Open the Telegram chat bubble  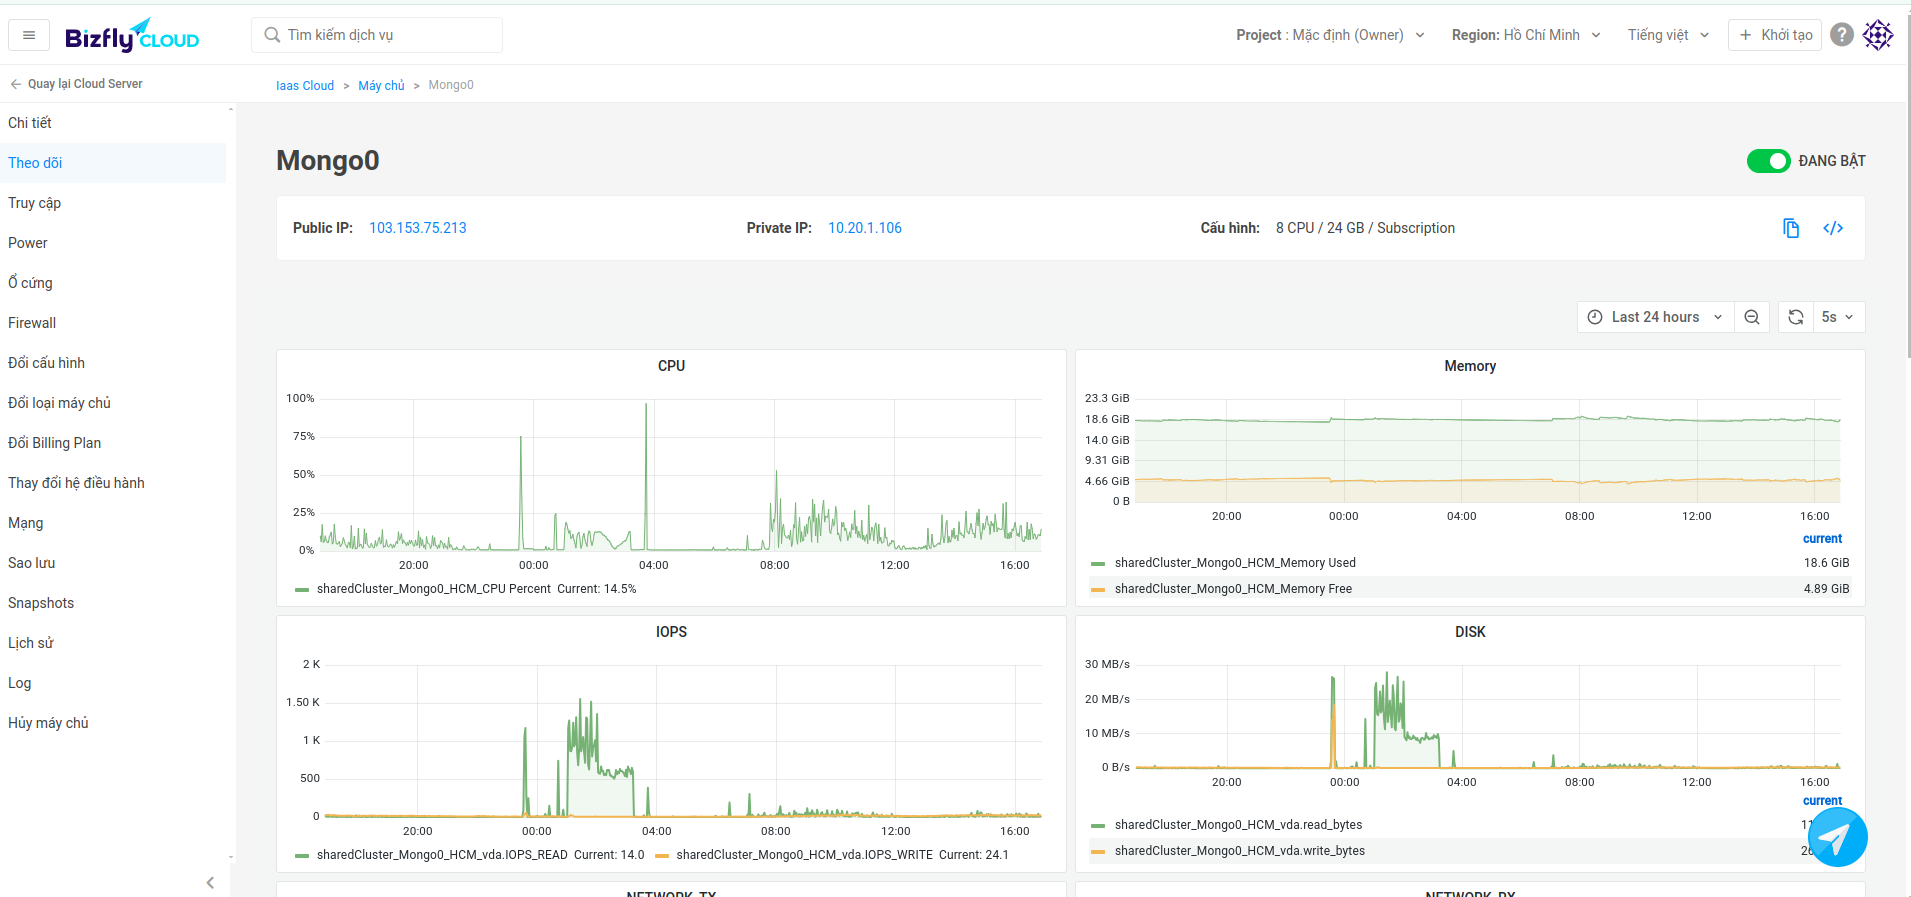(x=1836, y=837)
